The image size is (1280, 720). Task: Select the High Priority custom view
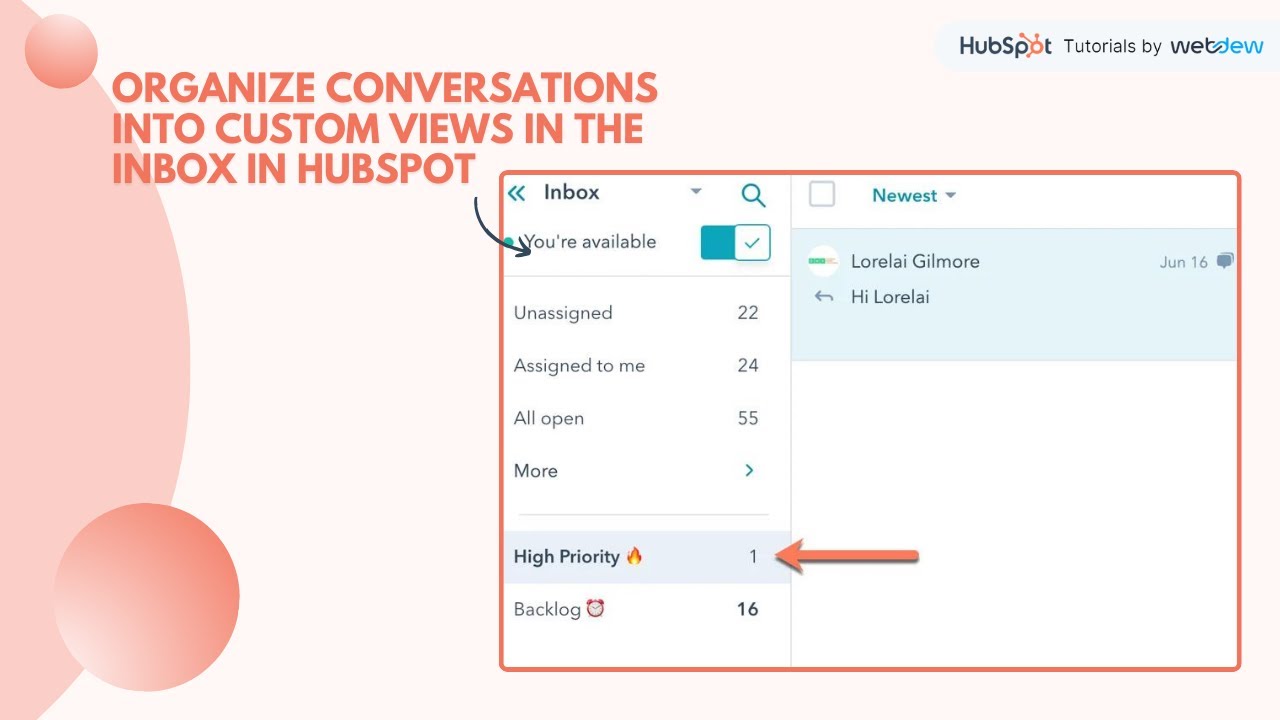coord(646,557)
